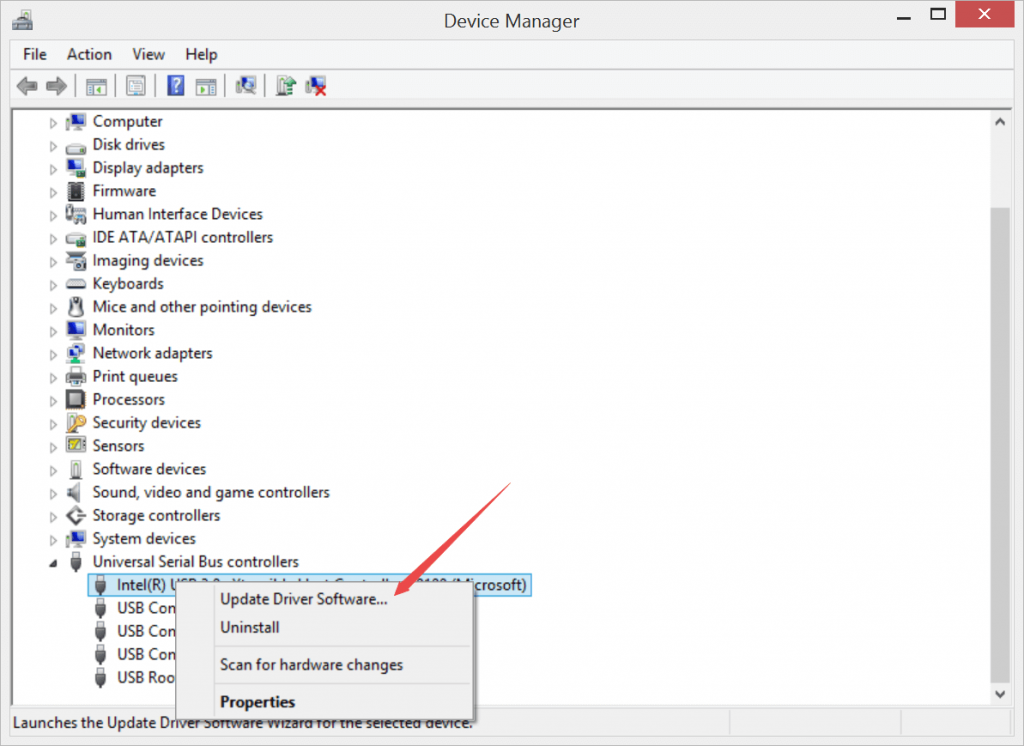Open the Action menu

pos(88,54)
